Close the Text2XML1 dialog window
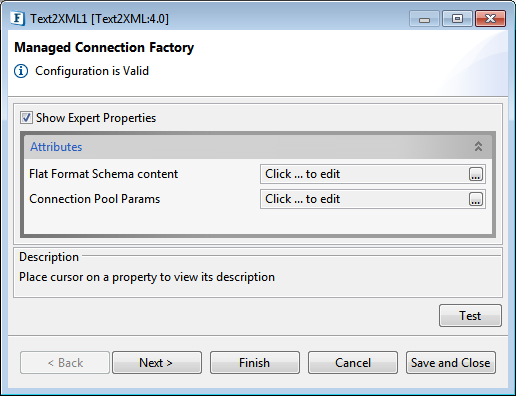 [490, 19]
